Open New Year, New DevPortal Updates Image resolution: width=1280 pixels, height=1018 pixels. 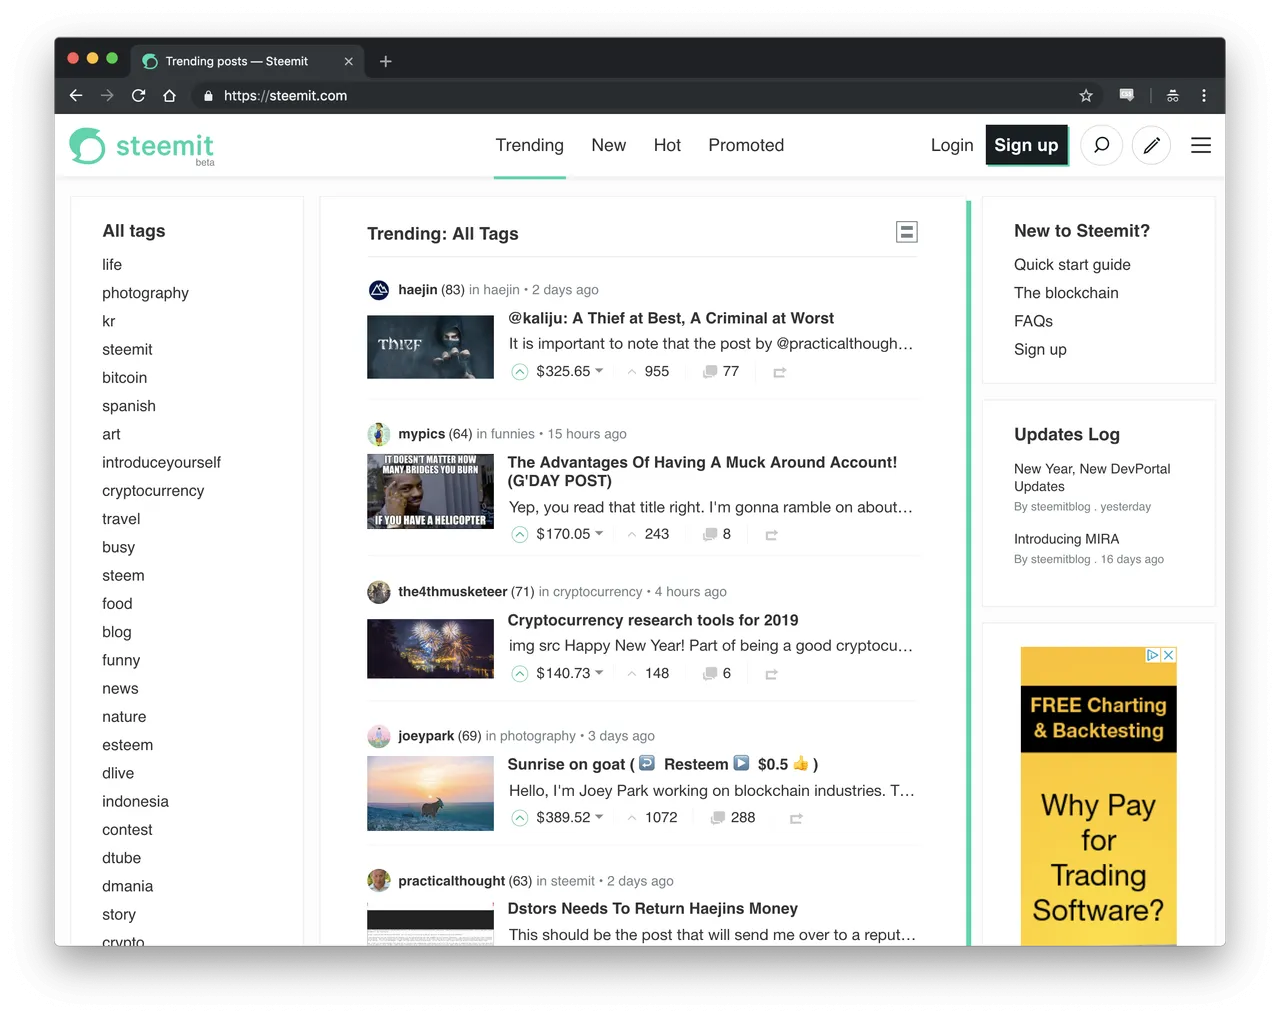coord(1092,477)
